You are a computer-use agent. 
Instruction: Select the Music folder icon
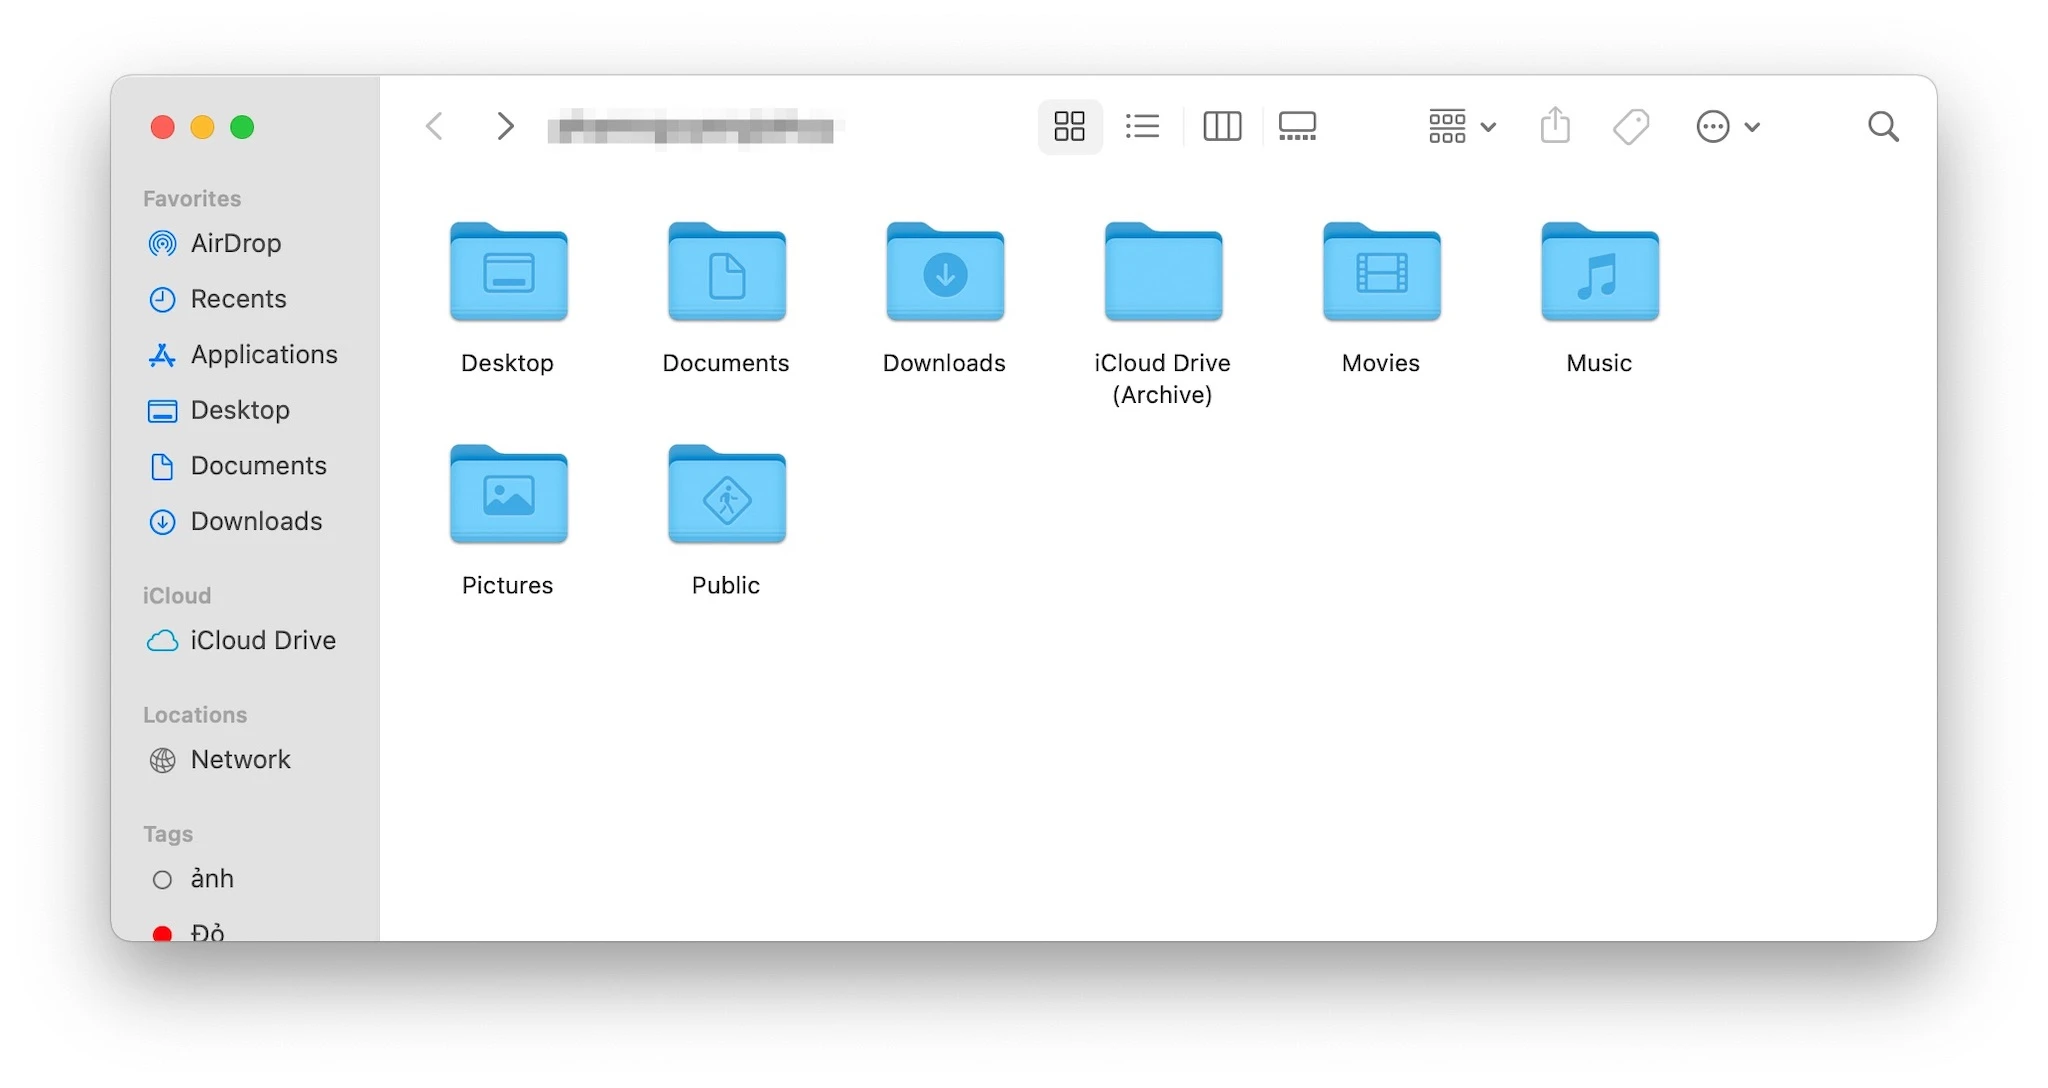pos(1600,272)
